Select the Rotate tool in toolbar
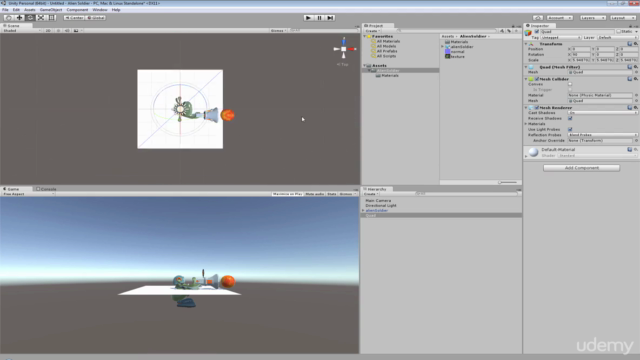Screen dimensions: 640x360 [x=30, y=18]
